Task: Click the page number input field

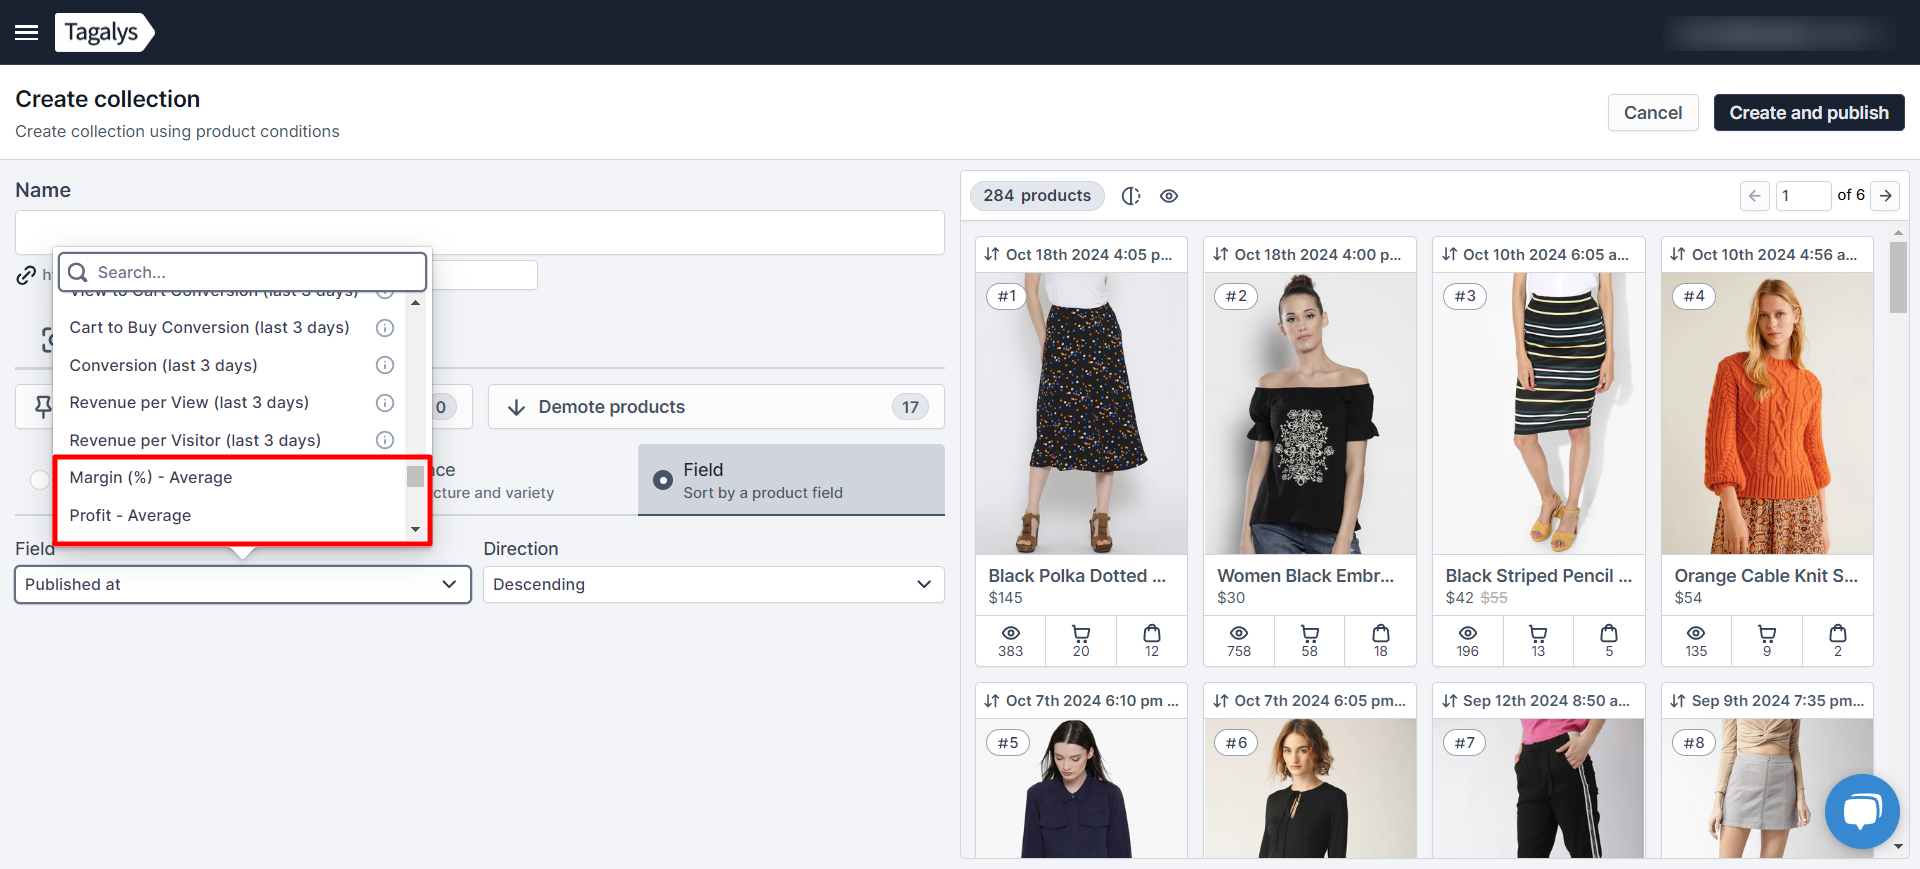Action: point(1803,196)
